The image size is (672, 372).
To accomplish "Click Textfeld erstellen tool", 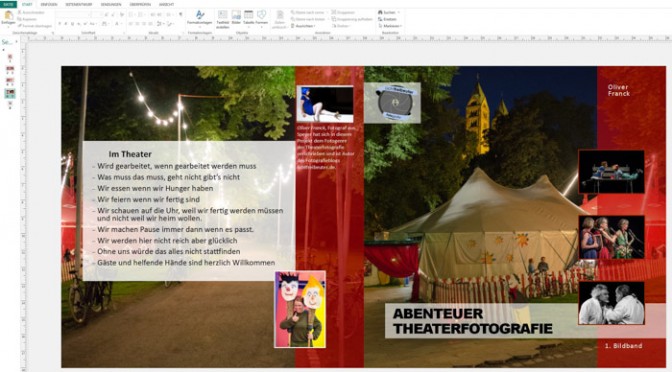I will [x=223, y=19].
